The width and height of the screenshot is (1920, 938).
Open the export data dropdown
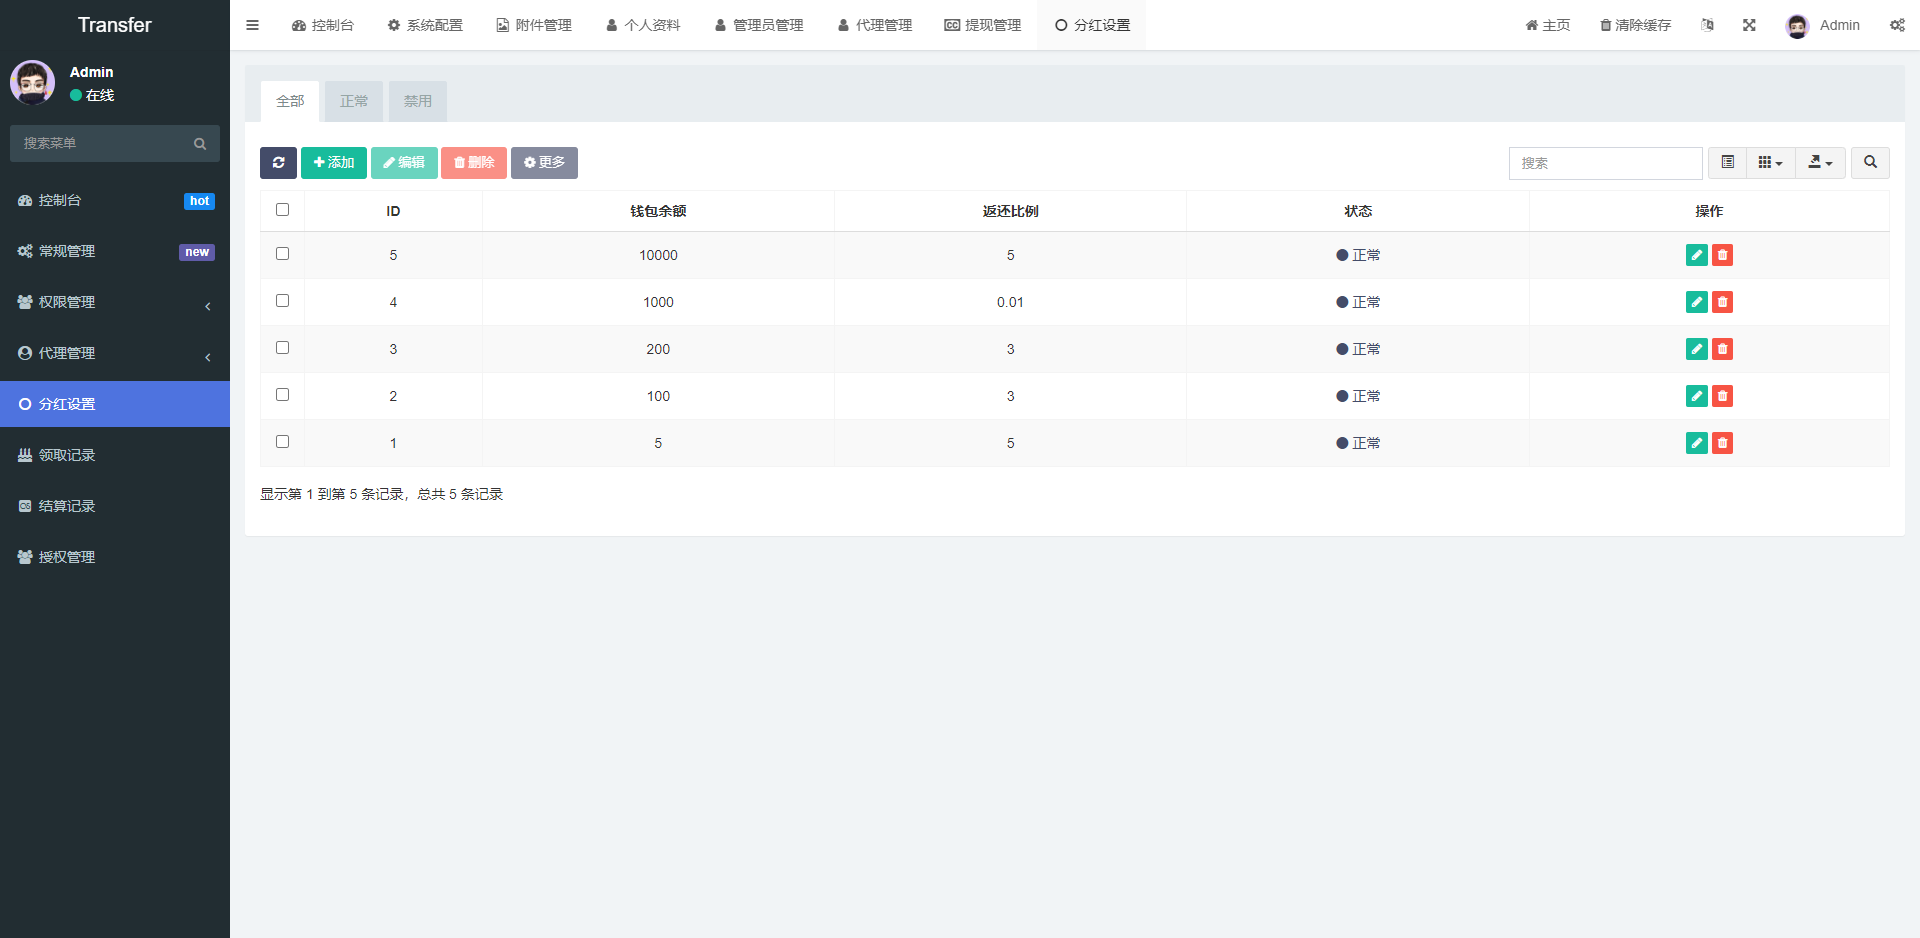pyautogui.click(x=1821, y=163)
